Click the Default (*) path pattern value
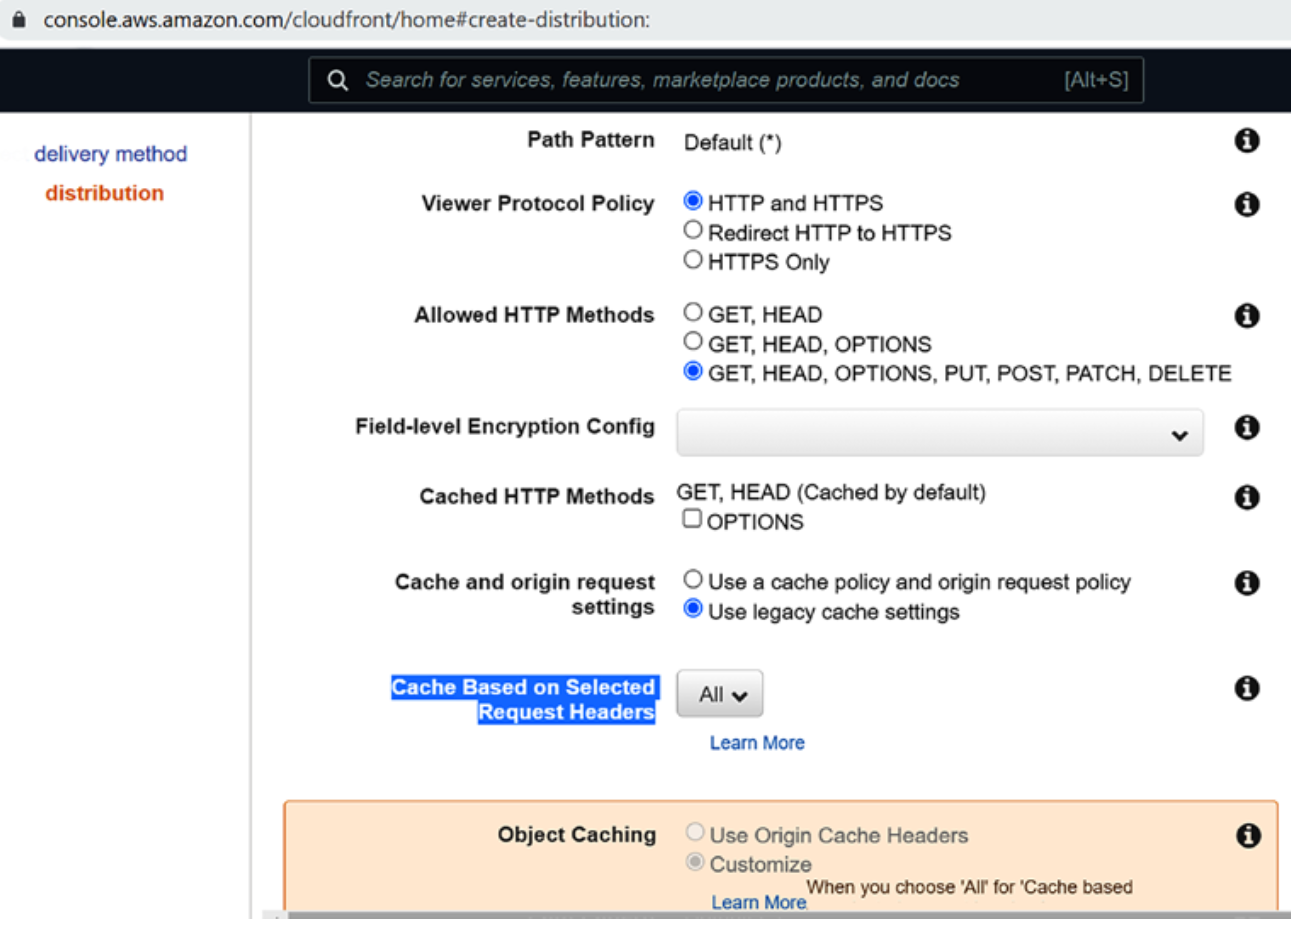 732,143
